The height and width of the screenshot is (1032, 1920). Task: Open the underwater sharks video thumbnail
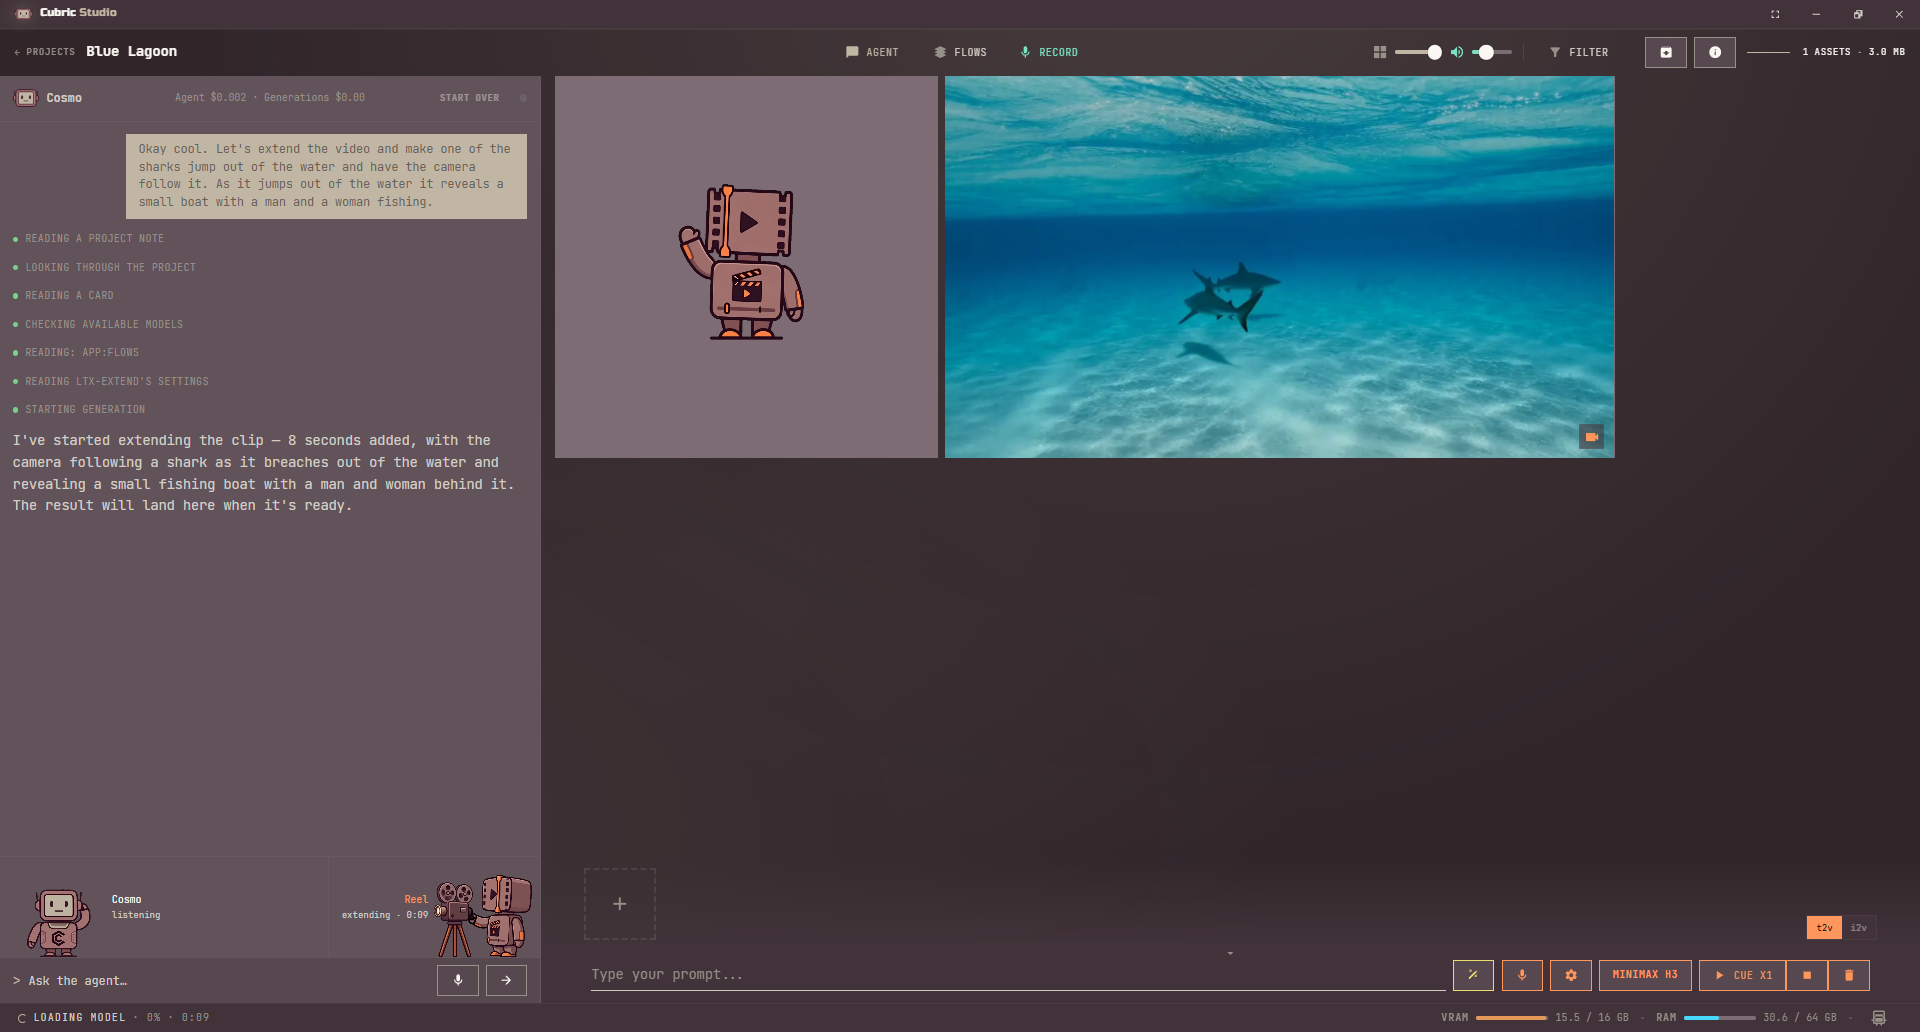point(1280,267)
